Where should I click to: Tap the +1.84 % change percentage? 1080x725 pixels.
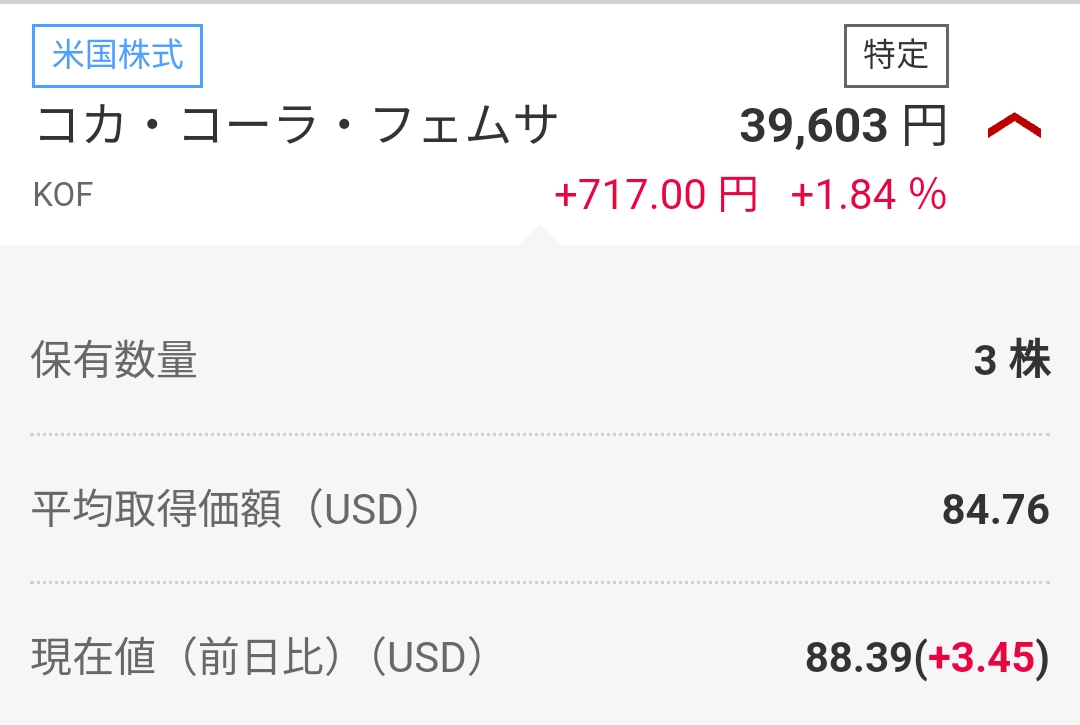869,194
